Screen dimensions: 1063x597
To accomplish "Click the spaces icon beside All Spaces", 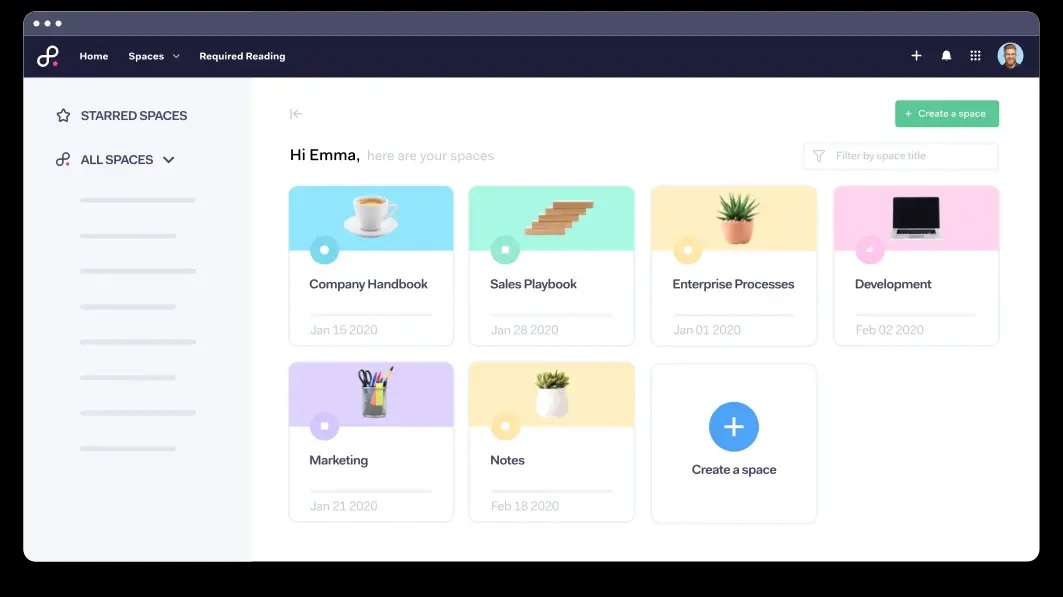I will [63, 159].
